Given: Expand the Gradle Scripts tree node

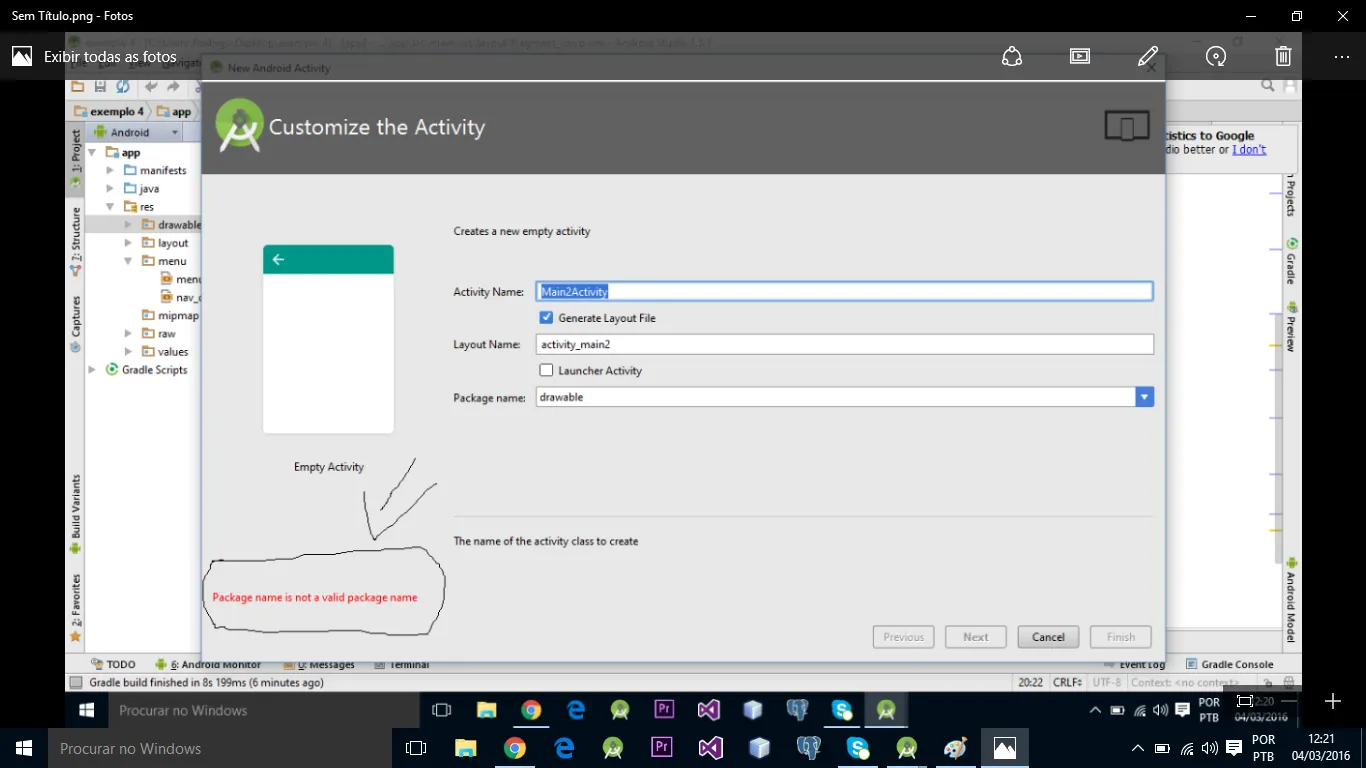Looking at the screenshot, I should tap(93, 369).
